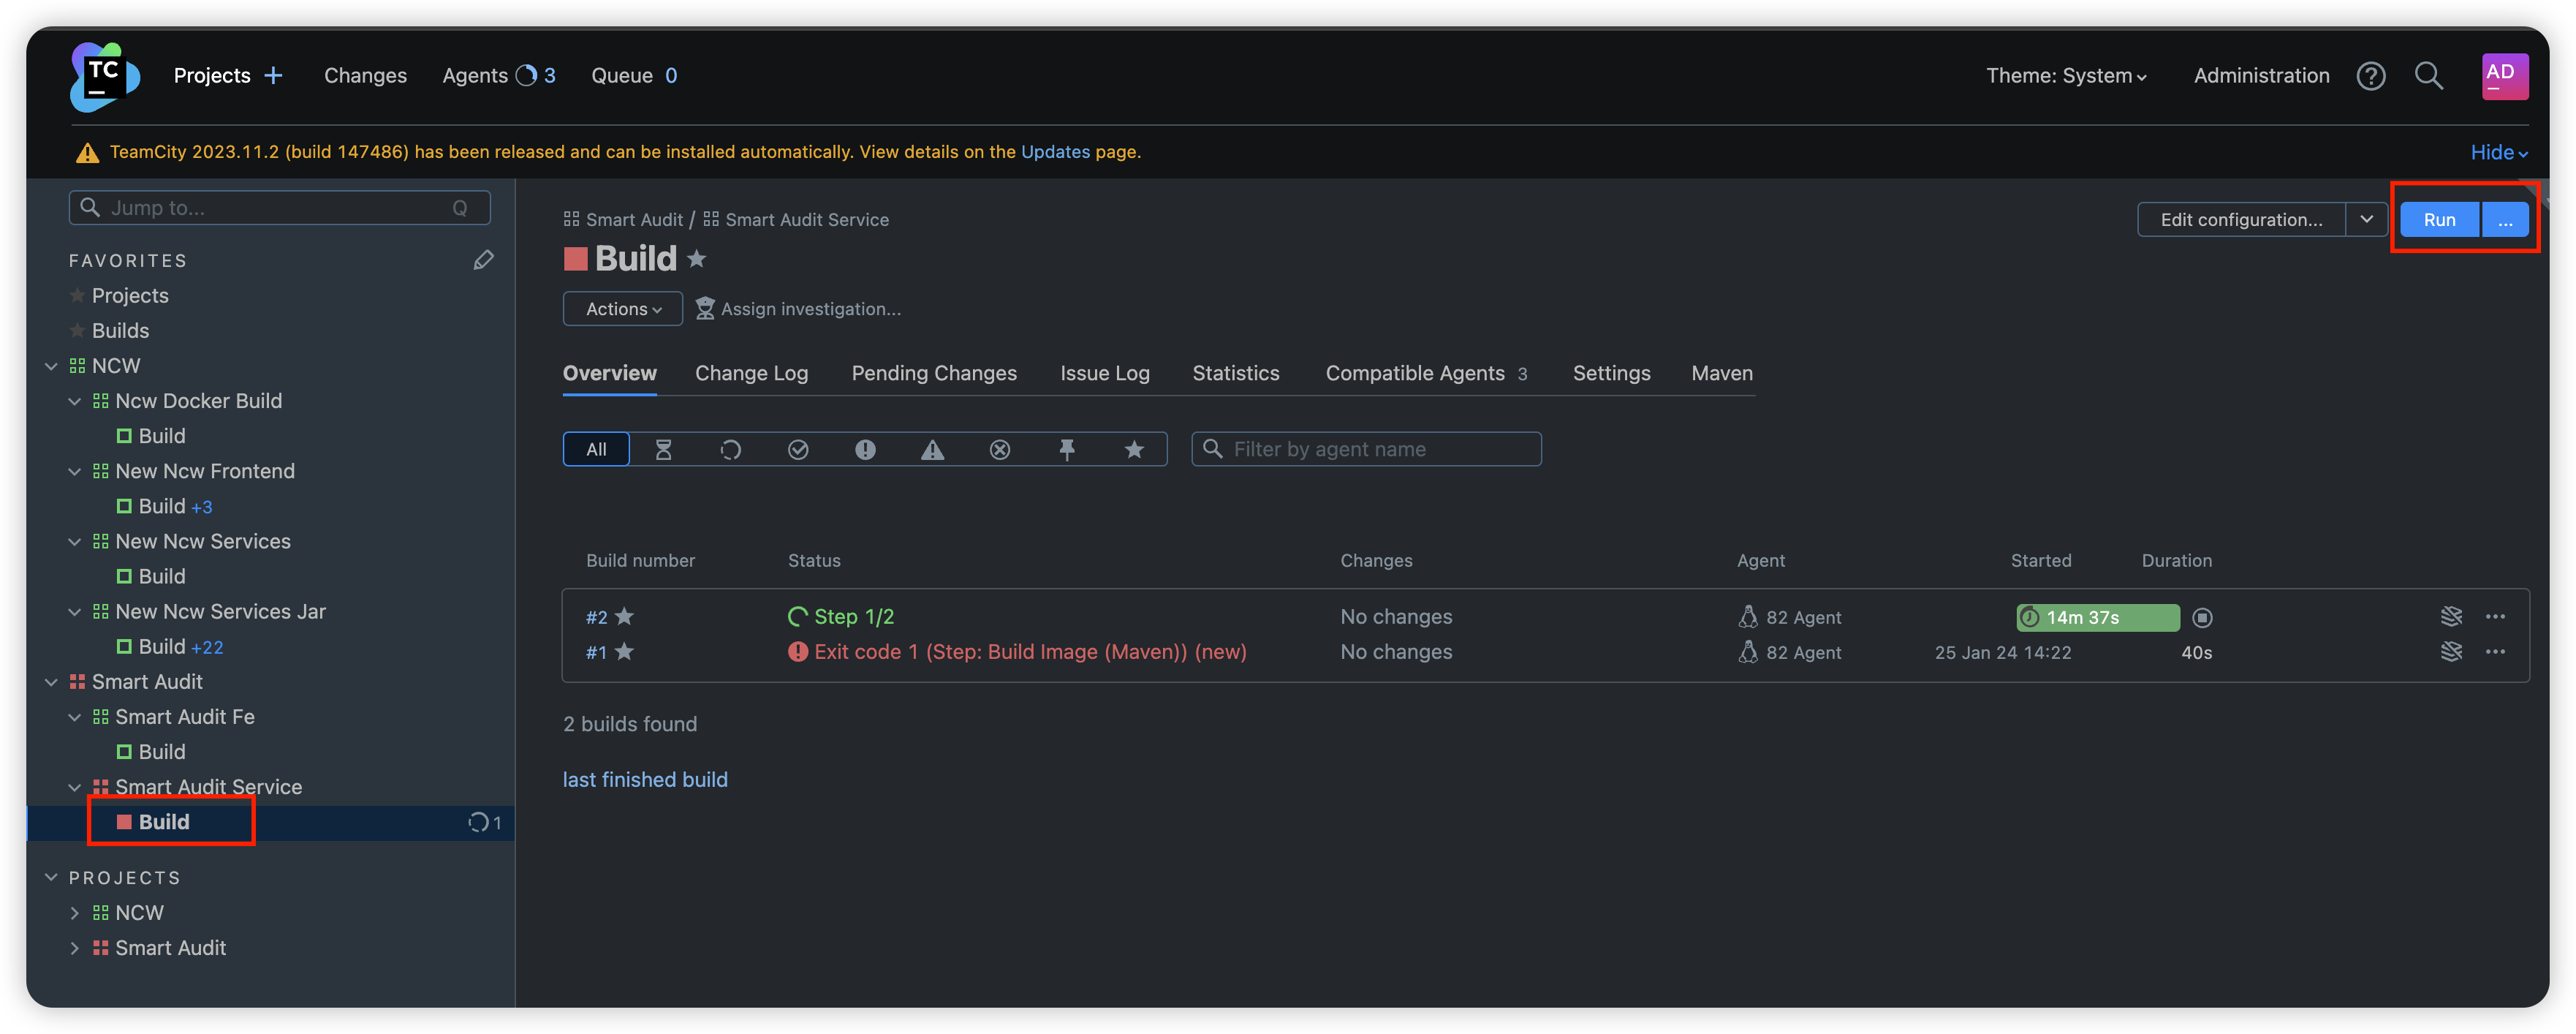Viewport: 2576px width, 1034px height.
Task: Click the Filter by agent name field
Action: tap(1380, 450)
